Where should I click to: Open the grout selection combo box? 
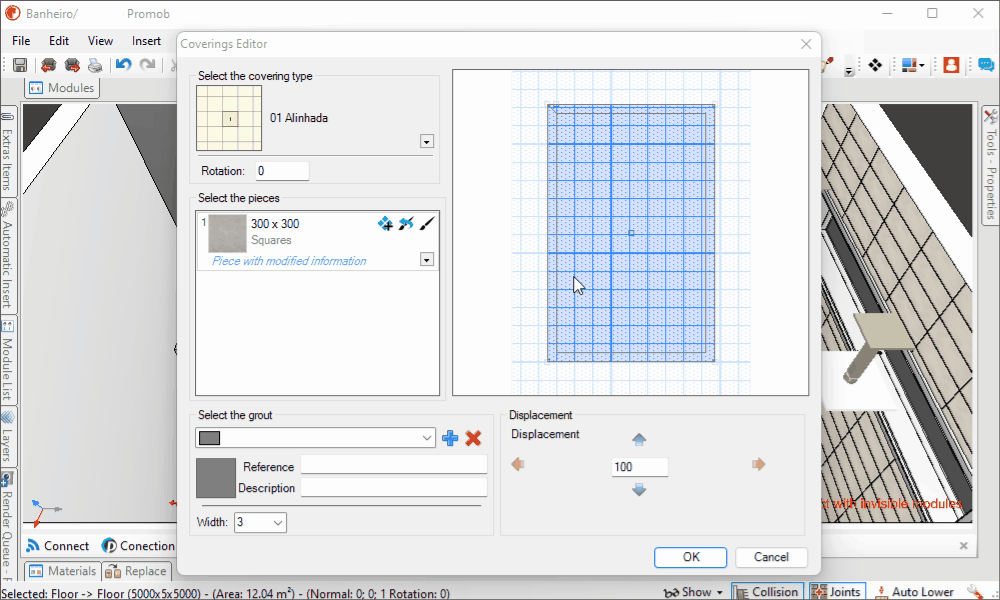tap(316, 438)
